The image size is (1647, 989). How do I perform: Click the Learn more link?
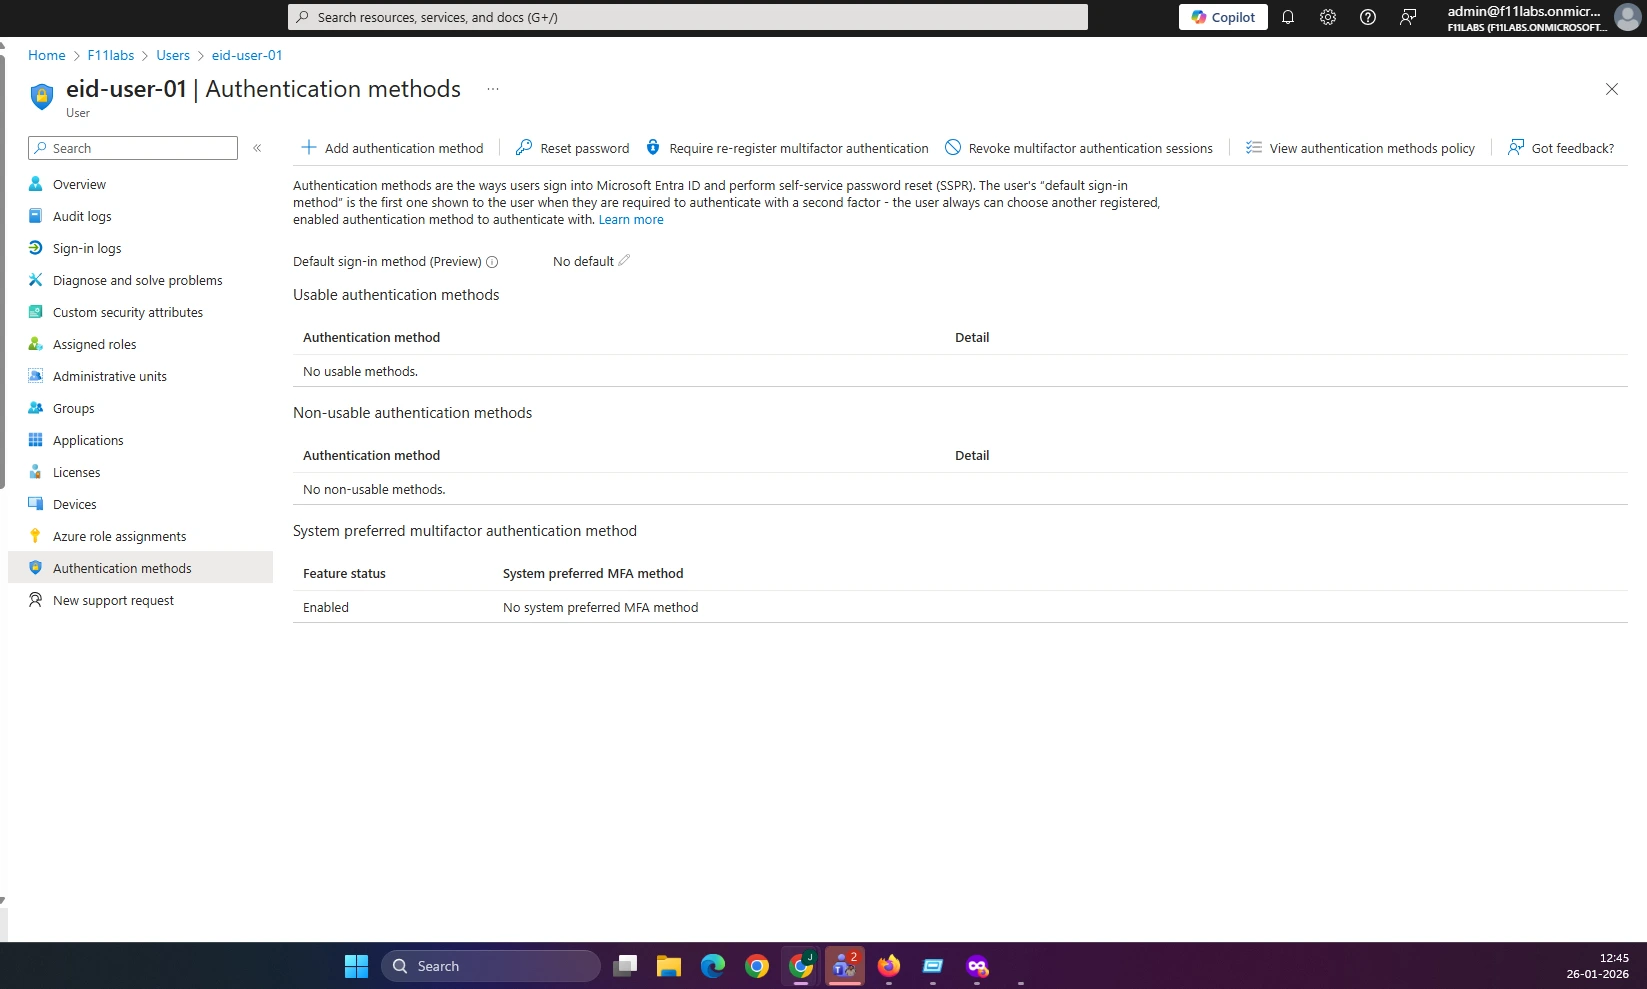(631, 220)
